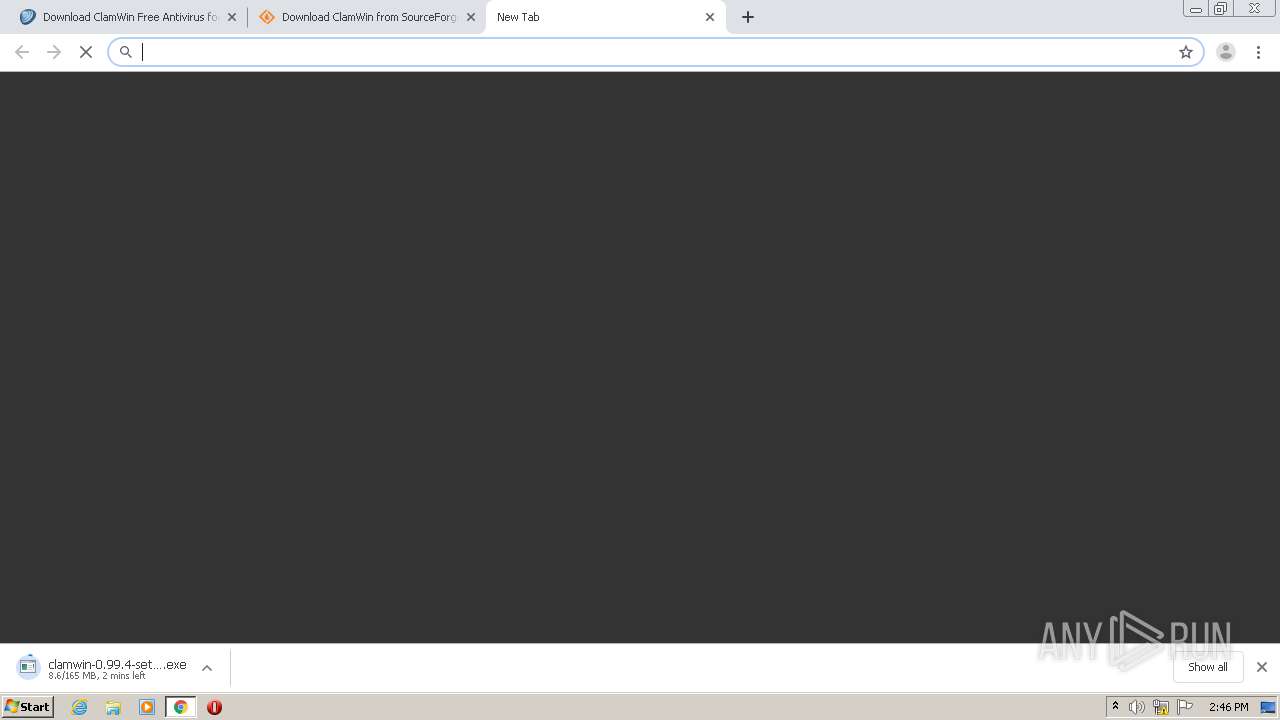Viewport: 1280px width, 720px height.
Task: Launch Windows Media Player from taskbar
Action: click(147, 707)
